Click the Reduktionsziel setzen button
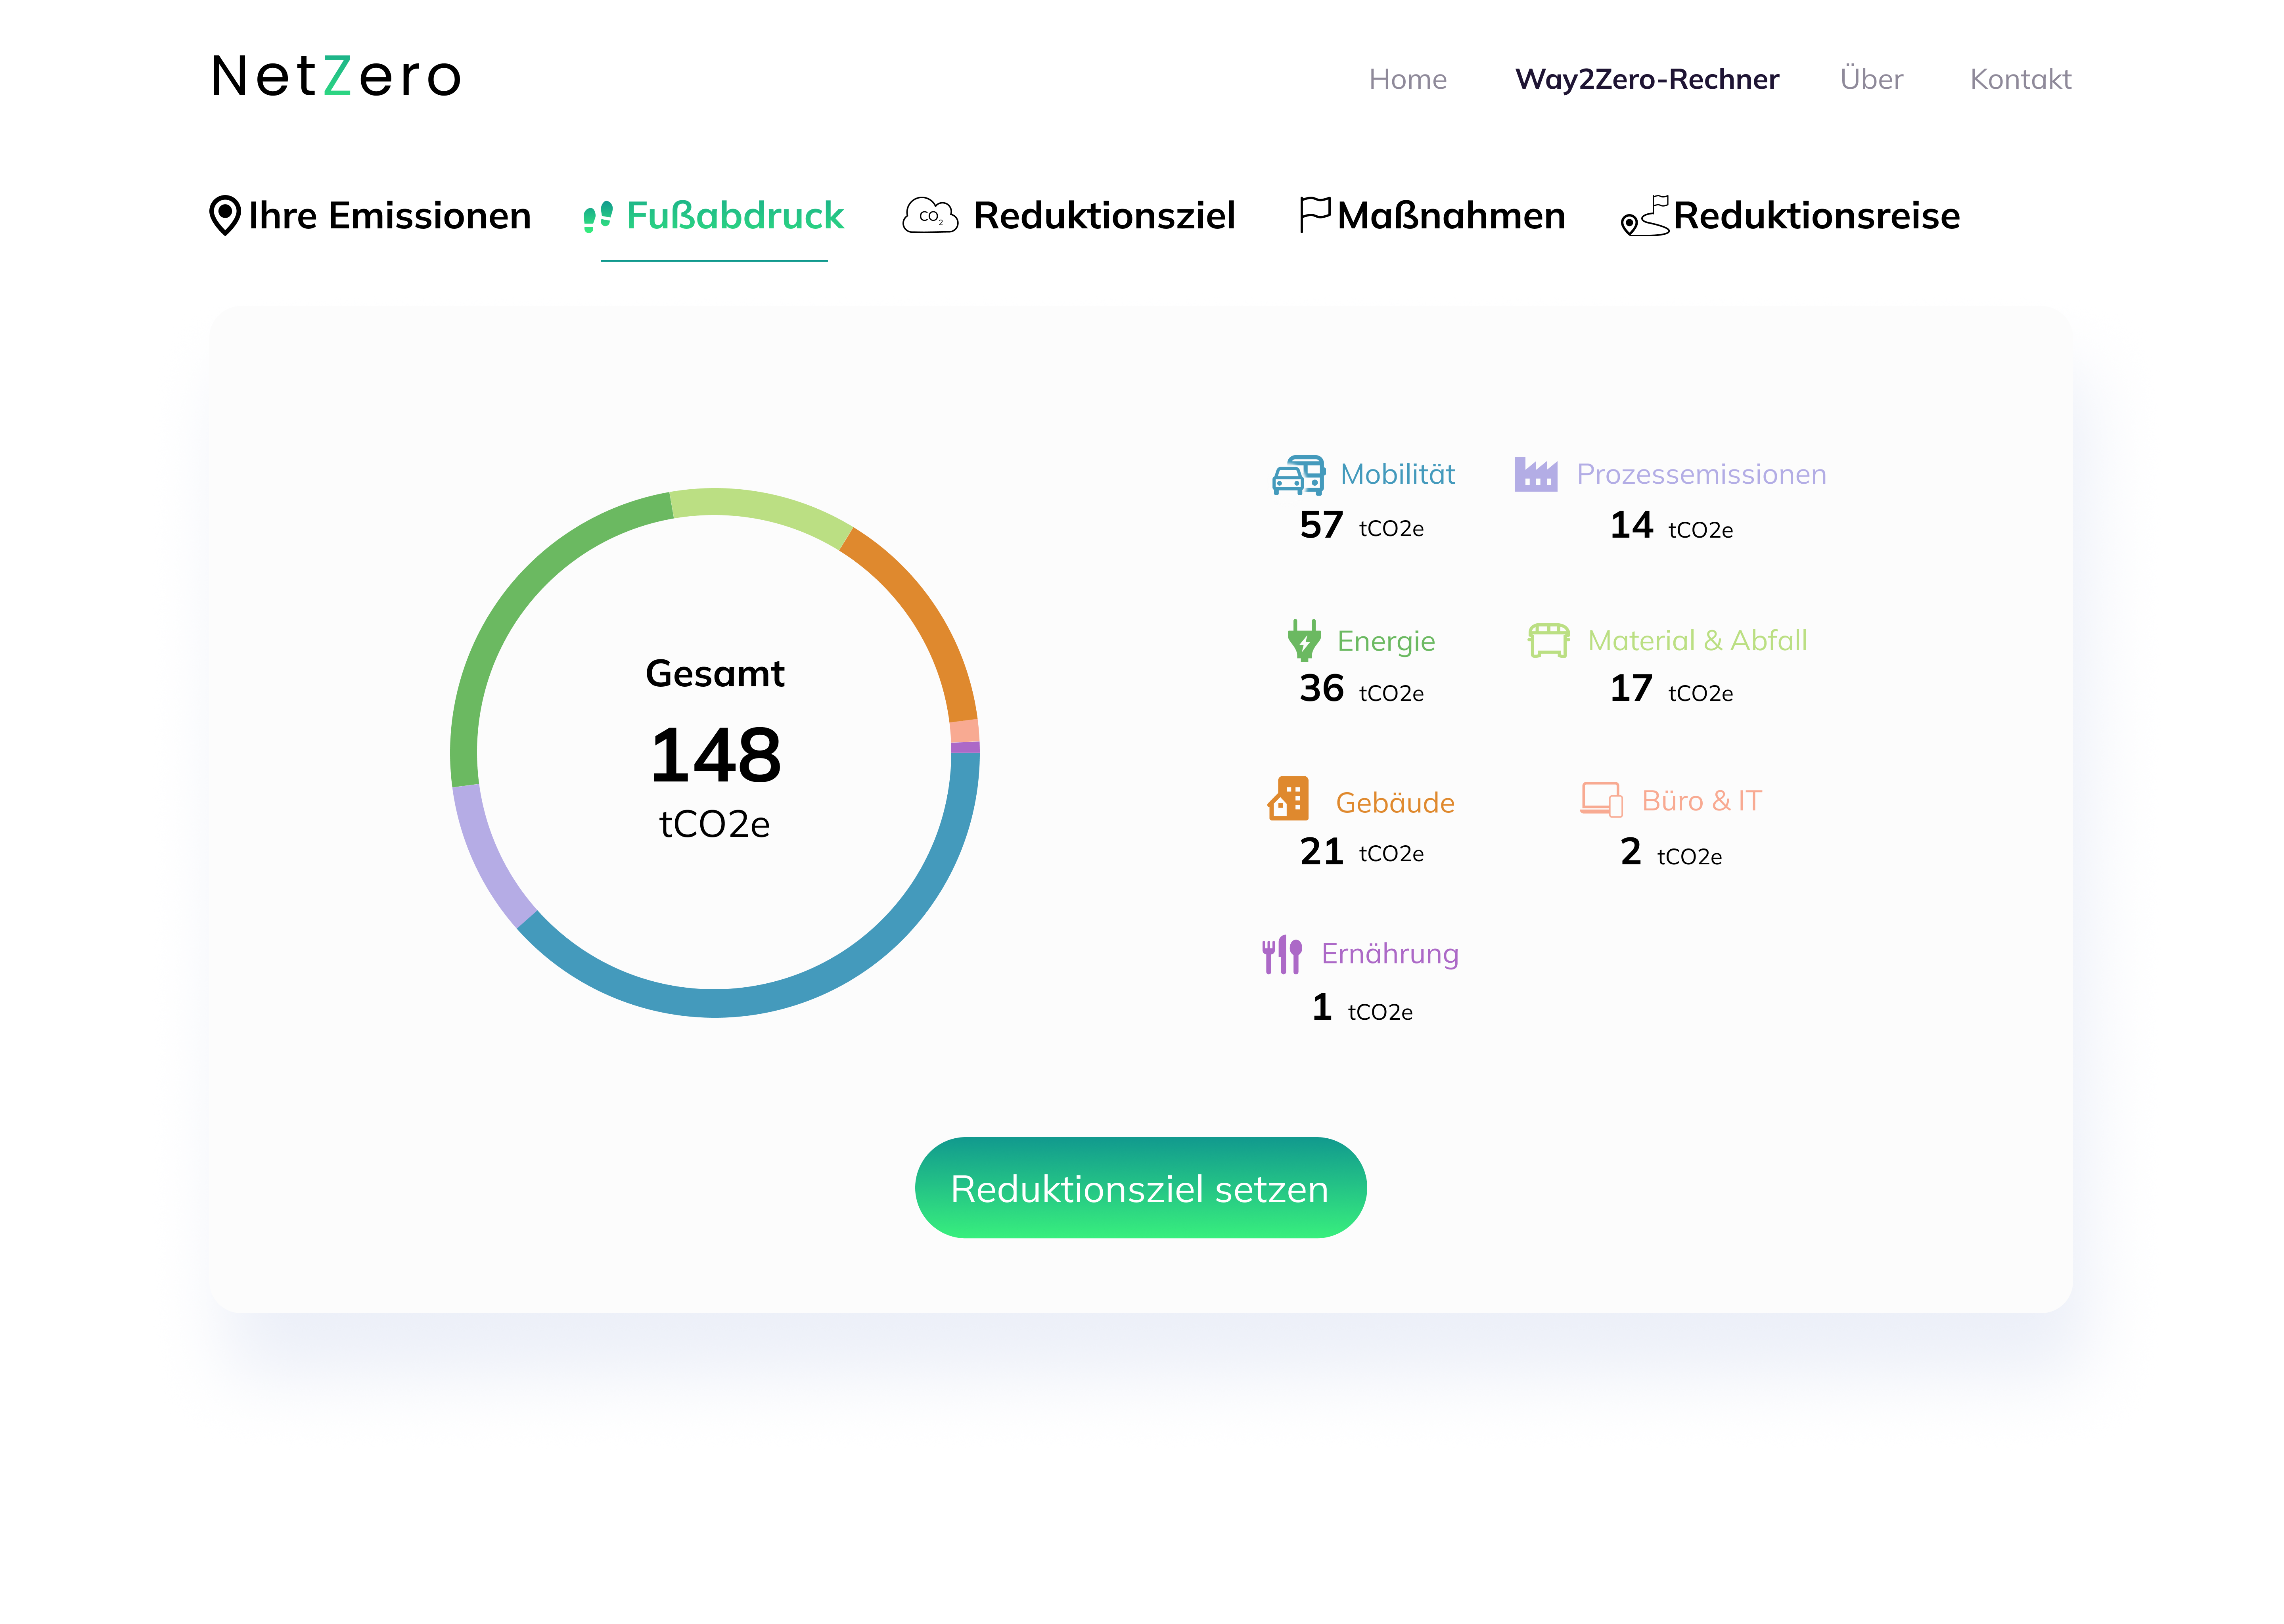Viewport: 2284px width, 1624px height. (x=1140, y=1188)
